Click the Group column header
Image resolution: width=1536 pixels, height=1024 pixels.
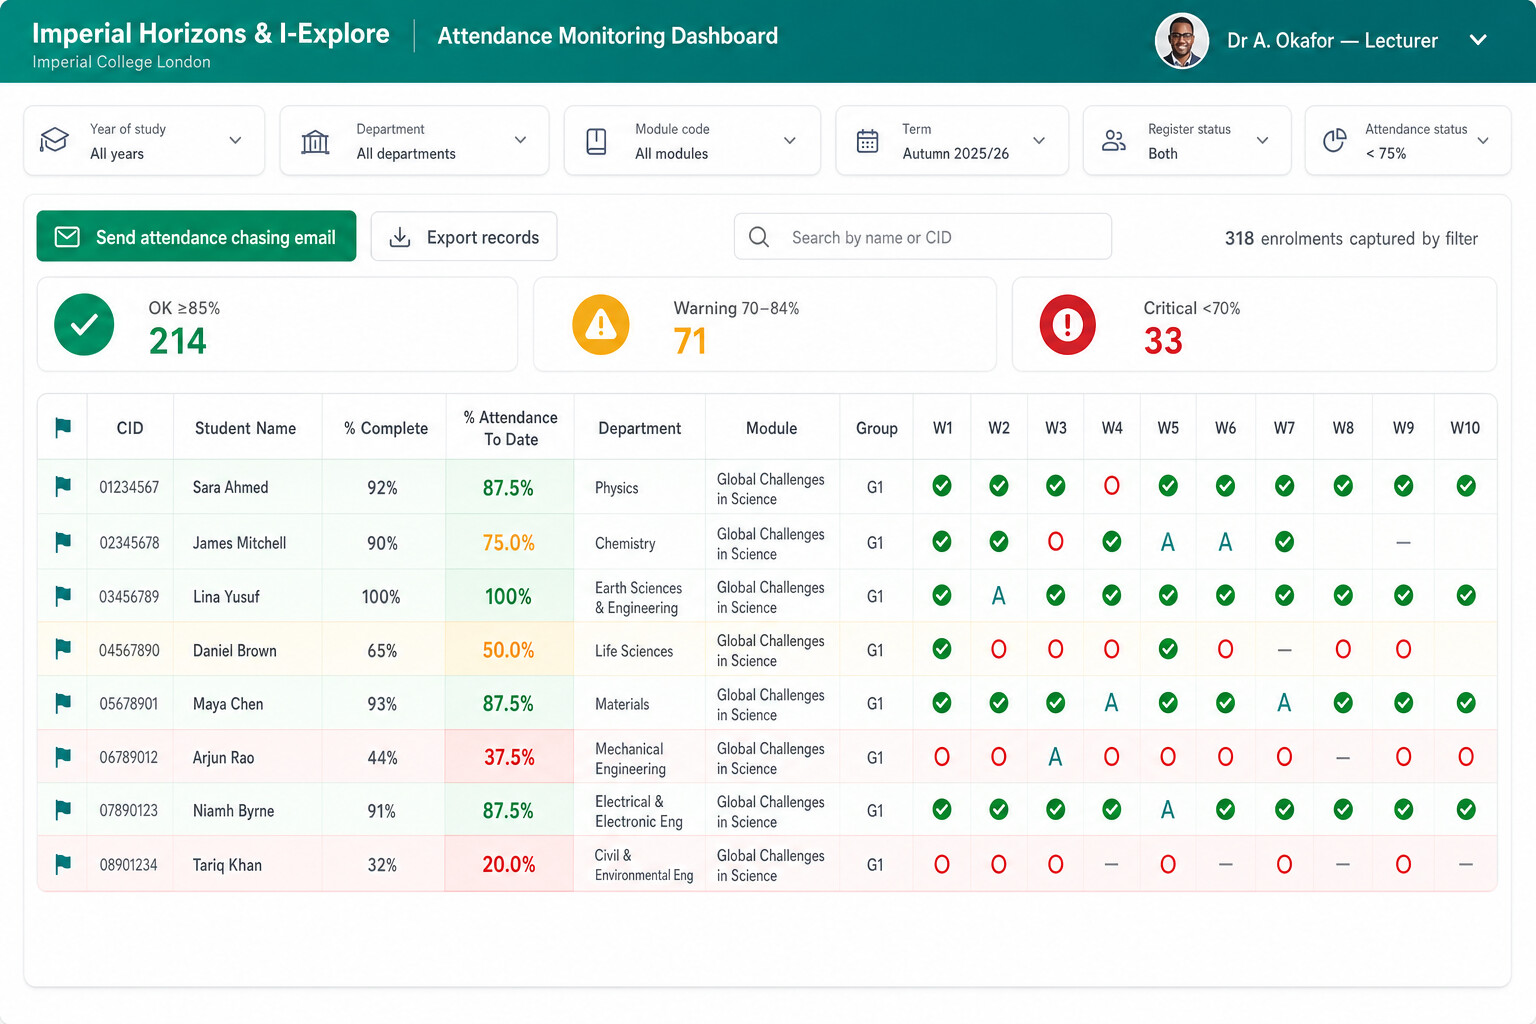tap(877, 428)
